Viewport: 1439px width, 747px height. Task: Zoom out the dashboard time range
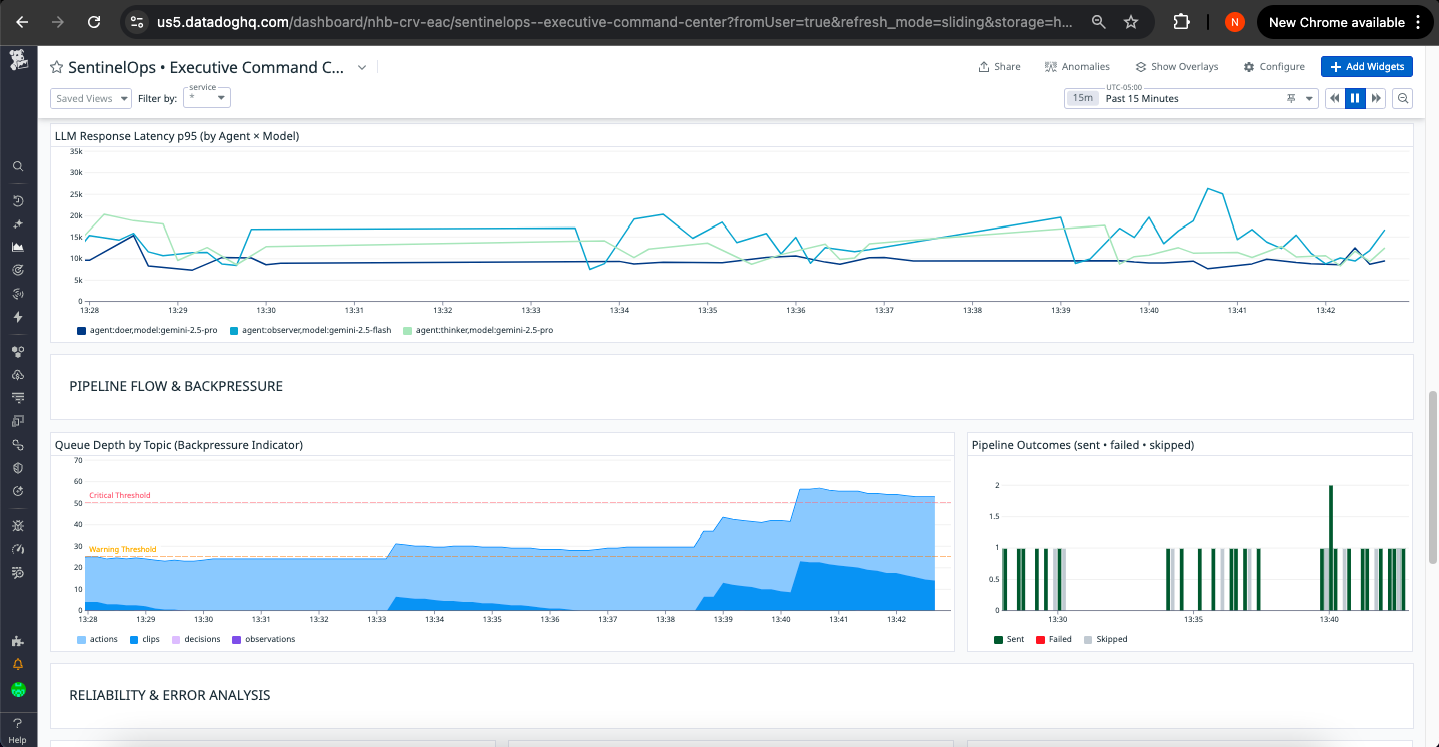[1403, 97]
